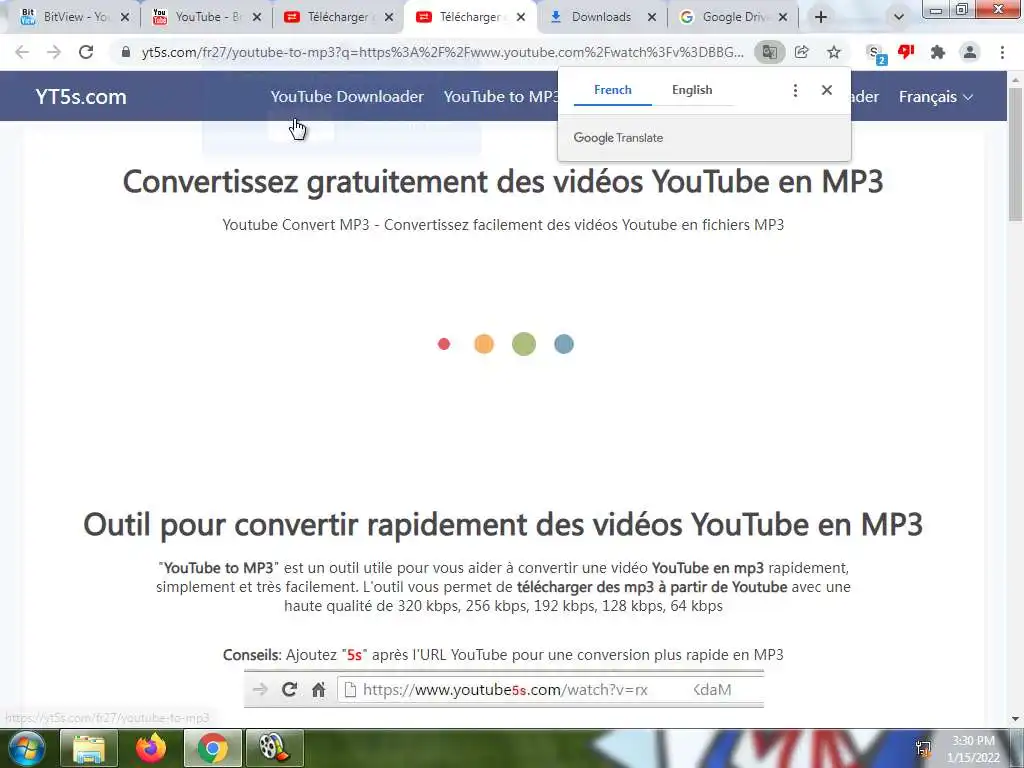Click the page vertical scrollbar thumb
The width and height of the screenshot is (1024, 768).
[x=1016, y=153]
